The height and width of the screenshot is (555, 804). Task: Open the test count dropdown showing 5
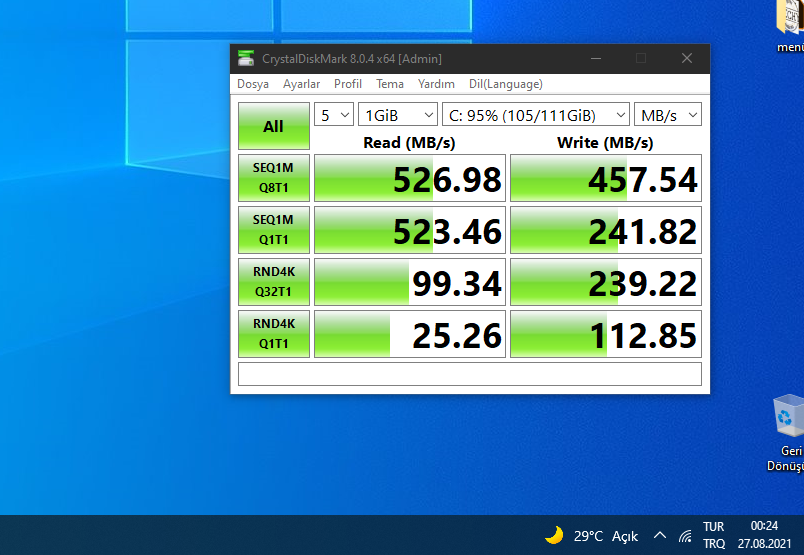334,115
